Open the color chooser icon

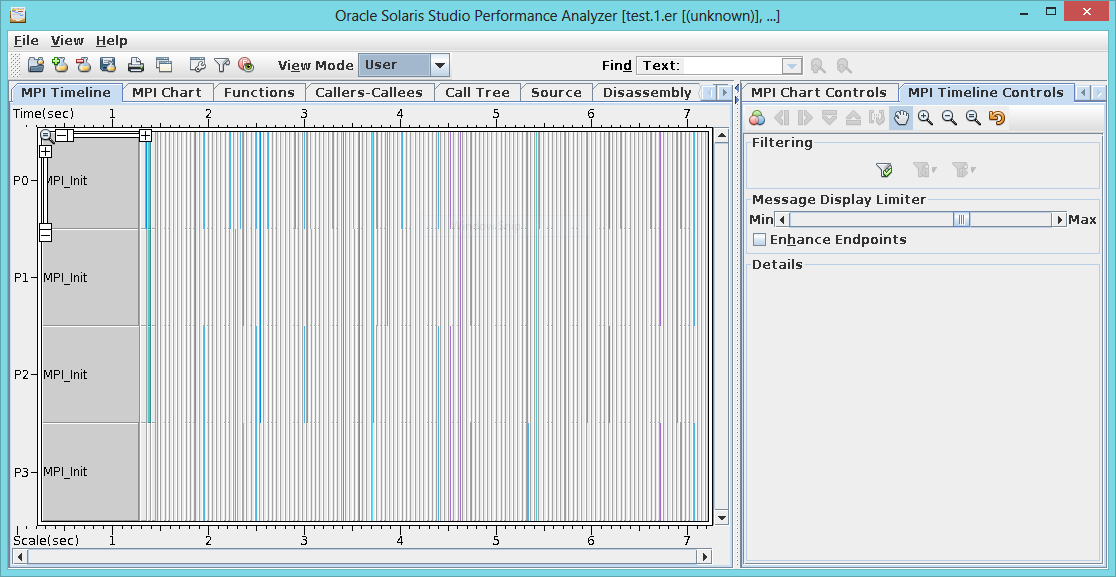click(757, 118)
